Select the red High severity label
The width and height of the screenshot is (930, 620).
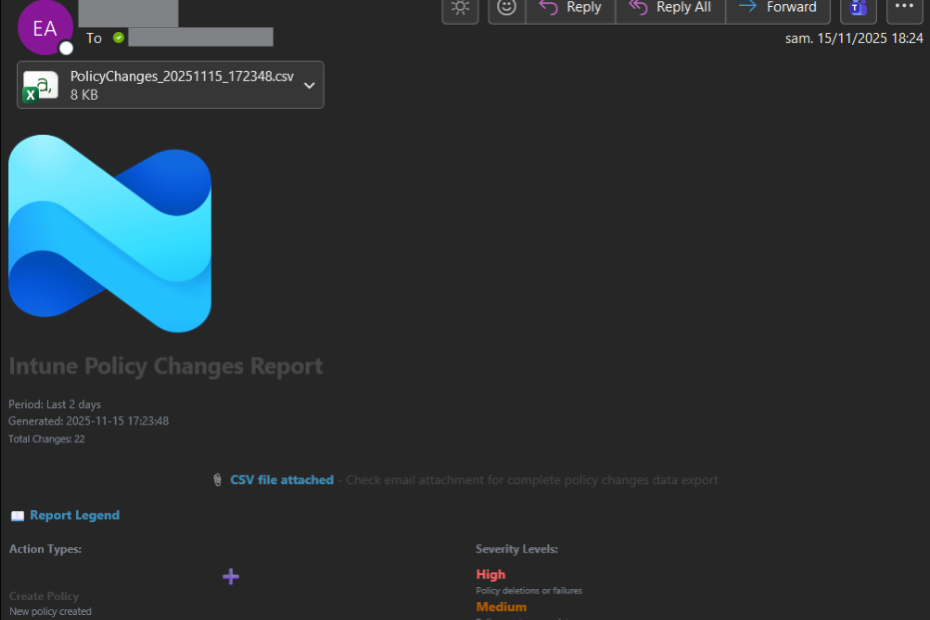(x=490, y=575)
